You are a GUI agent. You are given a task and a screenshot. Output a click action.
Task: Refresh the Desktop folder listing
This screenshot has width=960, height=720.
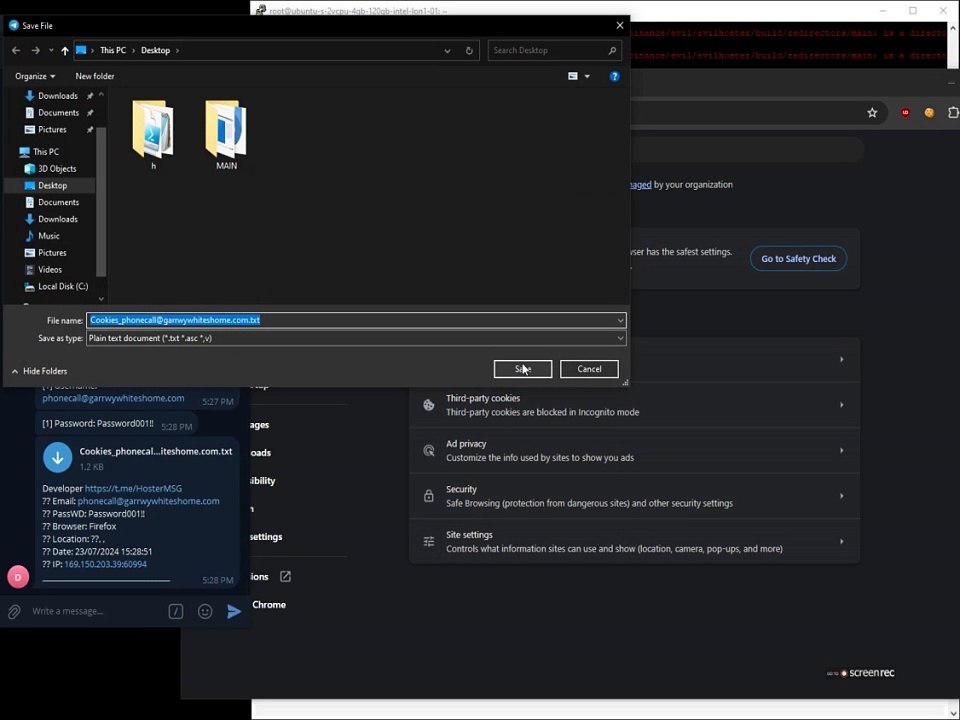pyautogui.click(x=469, y=51)
